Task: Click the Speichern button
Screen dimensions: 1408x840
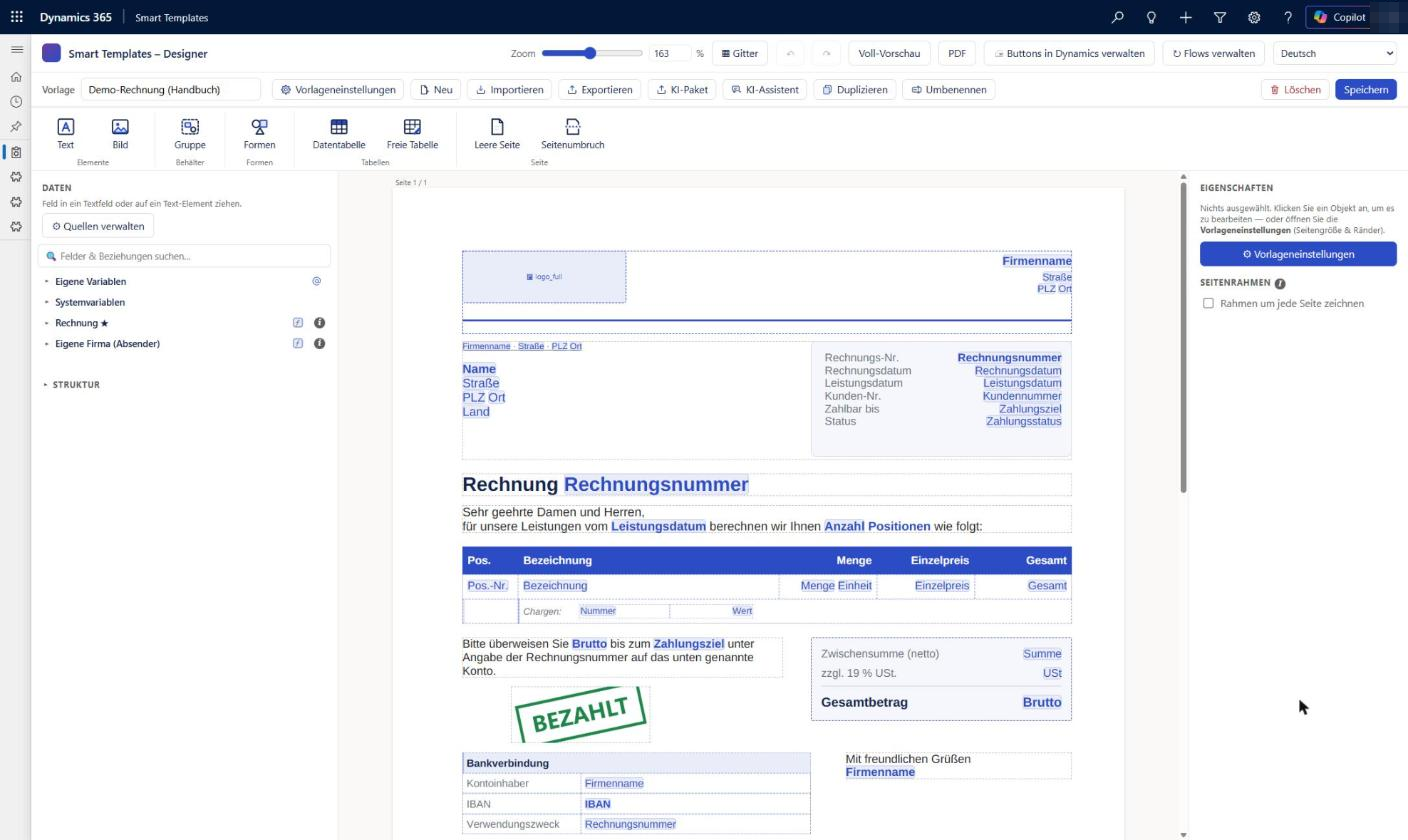Action: 1365,89
